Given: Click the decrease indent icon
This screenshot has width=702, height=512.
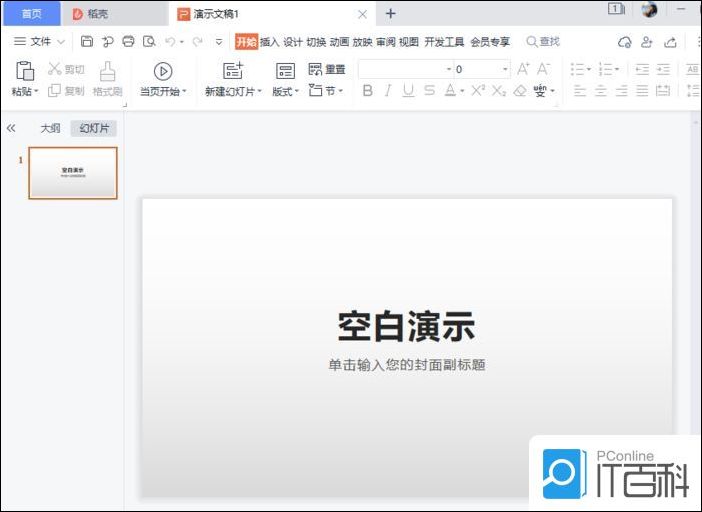Looking at the screenshot, I should pyautogui.click(x=642, y=69).
